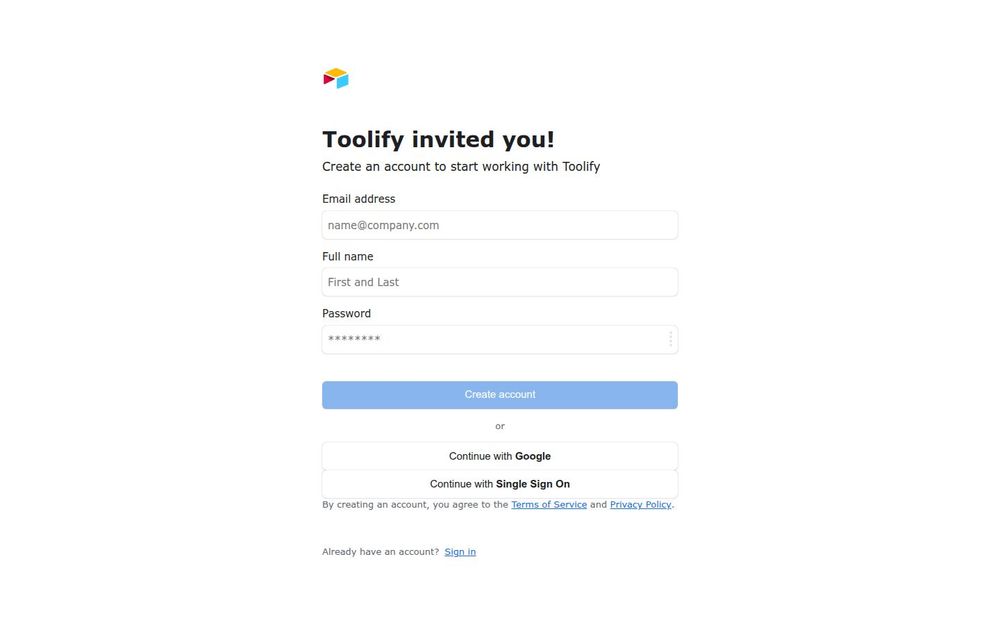1000x625 pixels.
Task: Click the "Full name" field label
Action: coord(347,257)
